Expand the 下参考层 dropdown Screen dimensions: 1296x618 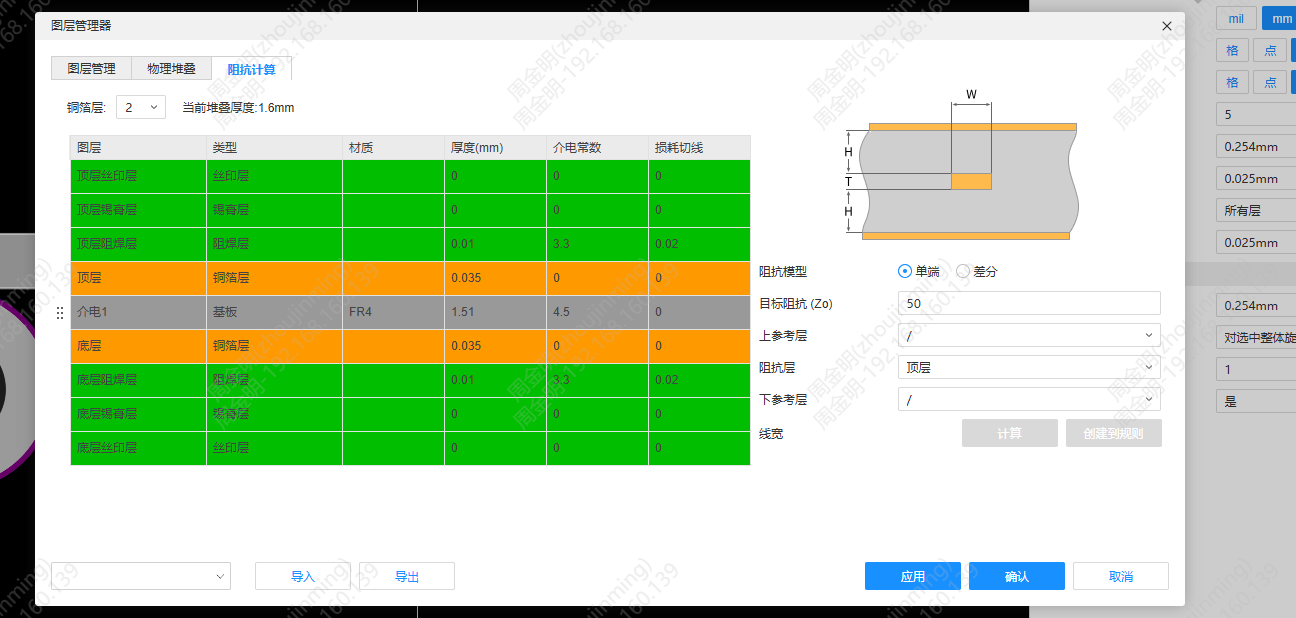click(1029, 399)
